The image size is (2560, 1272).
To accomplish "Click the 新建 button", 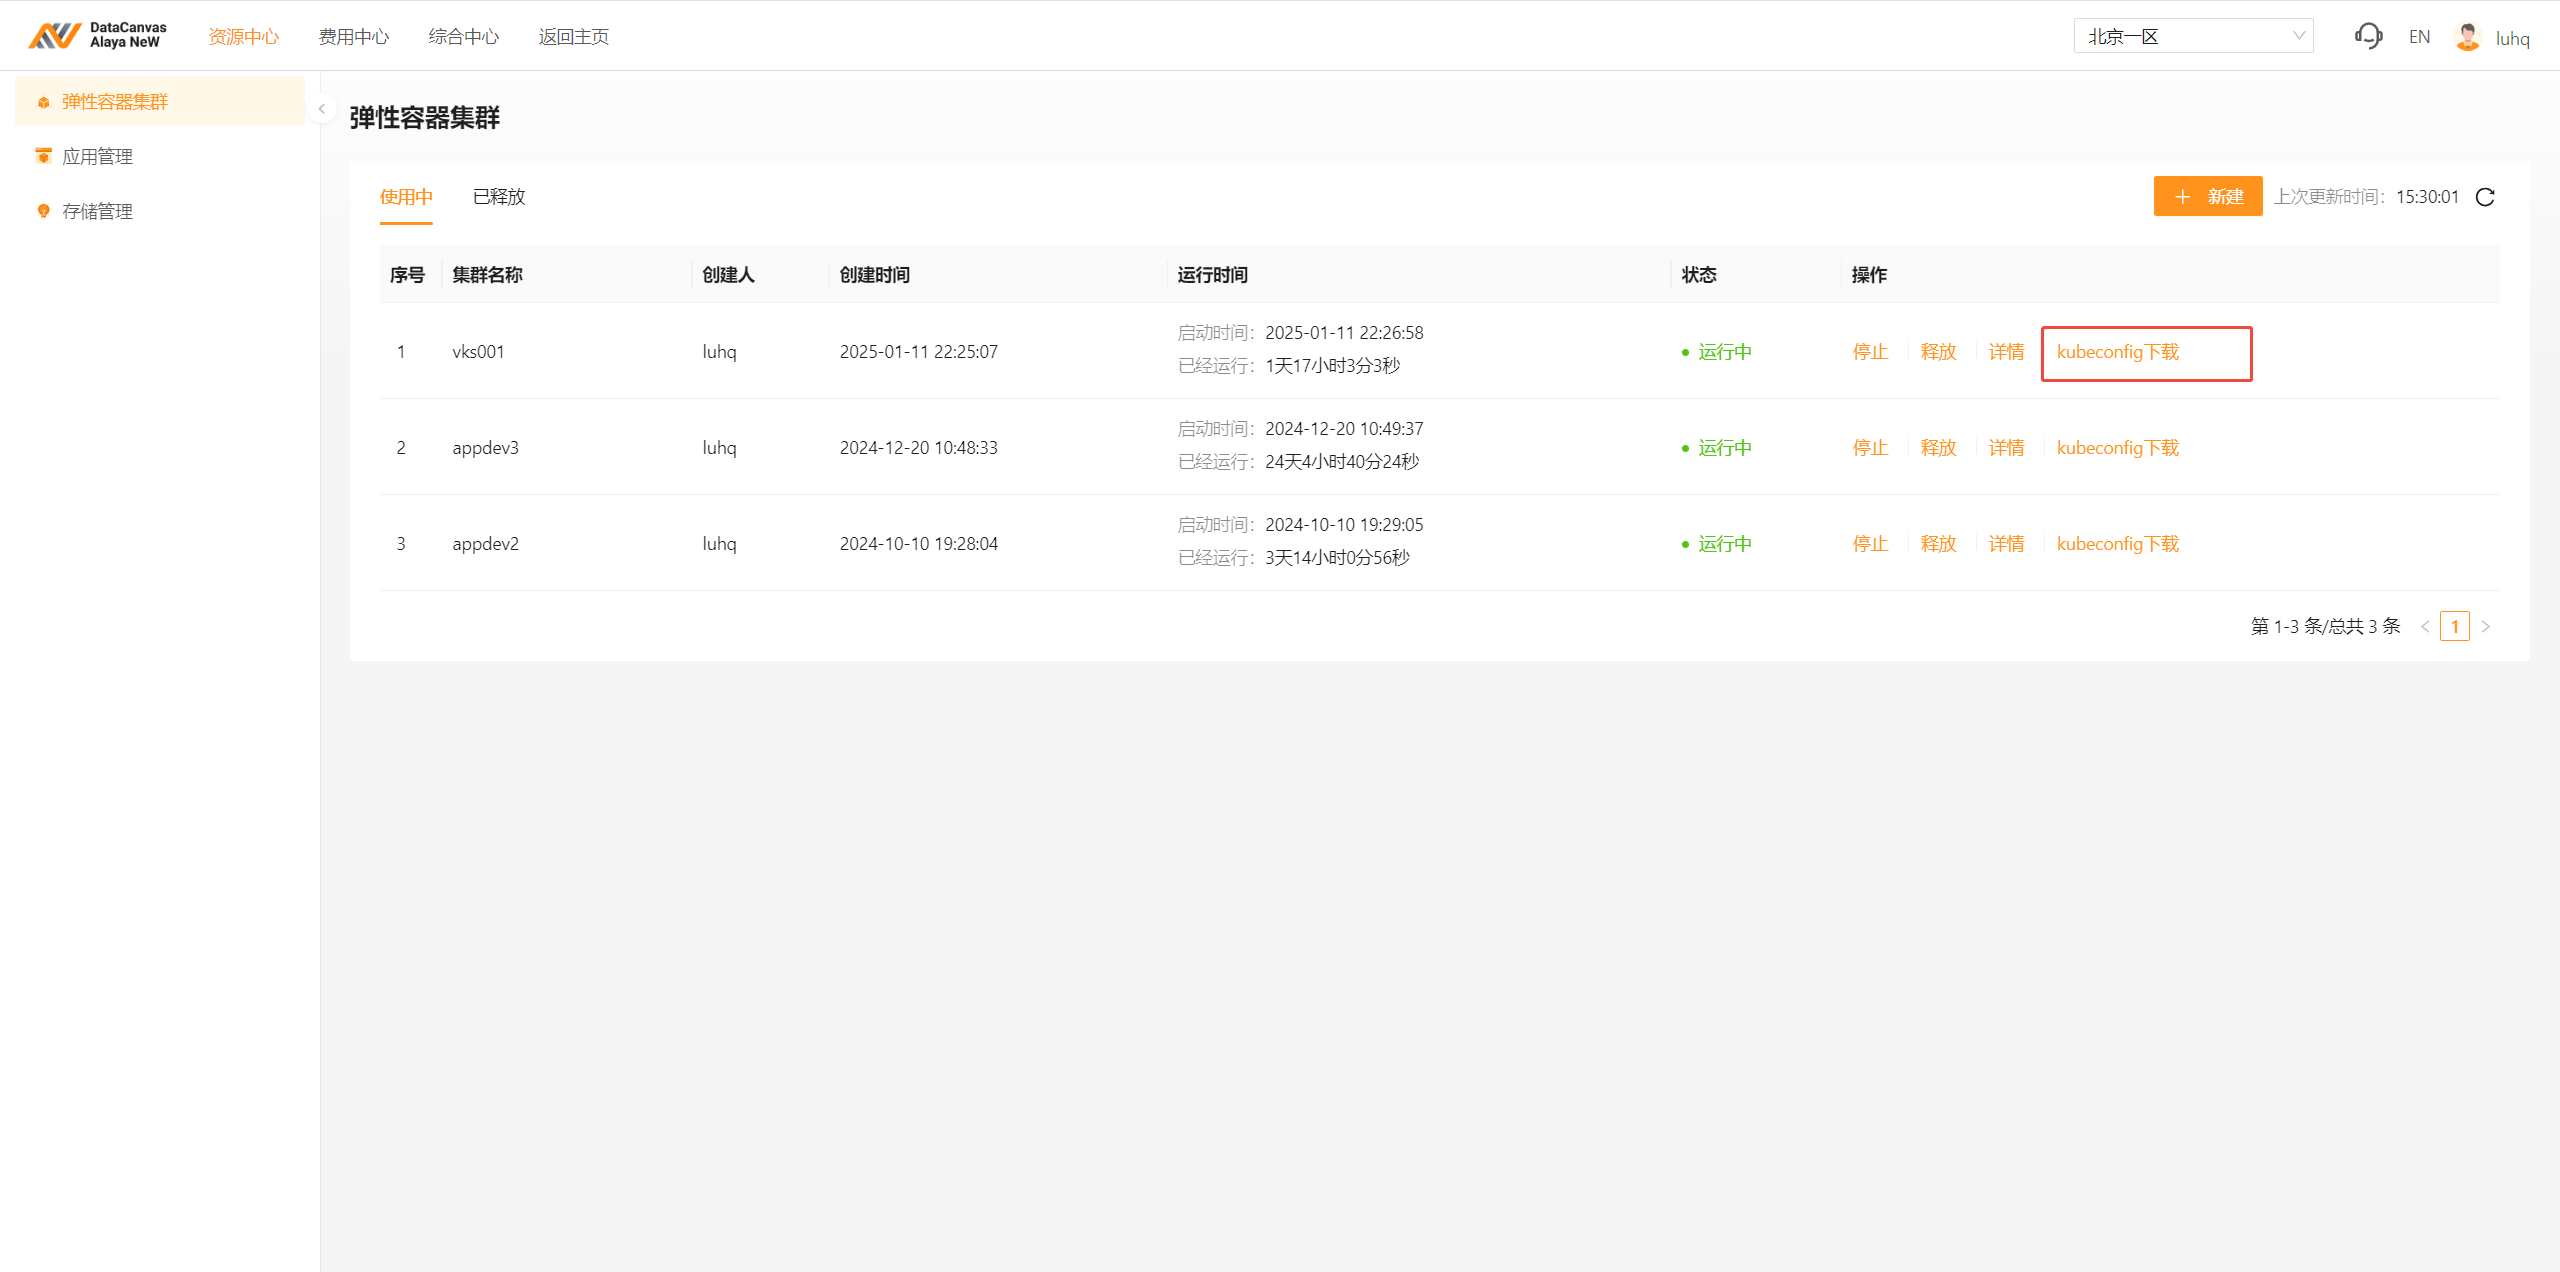I will tap(2208, 197).
